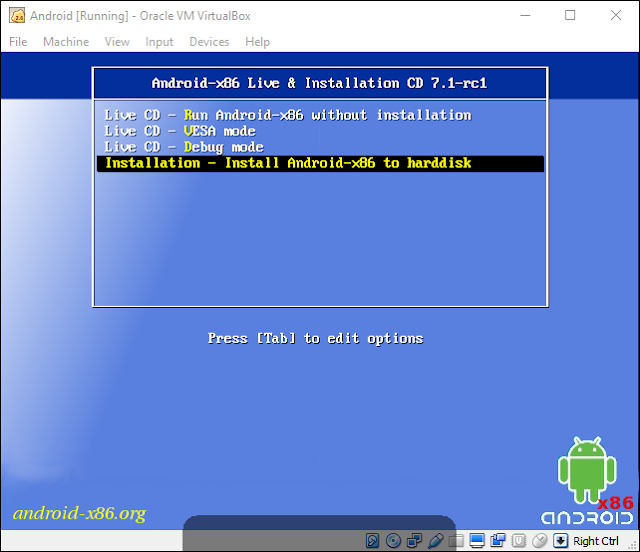Click the window resize grip in status bar

(x=634, y=546)
